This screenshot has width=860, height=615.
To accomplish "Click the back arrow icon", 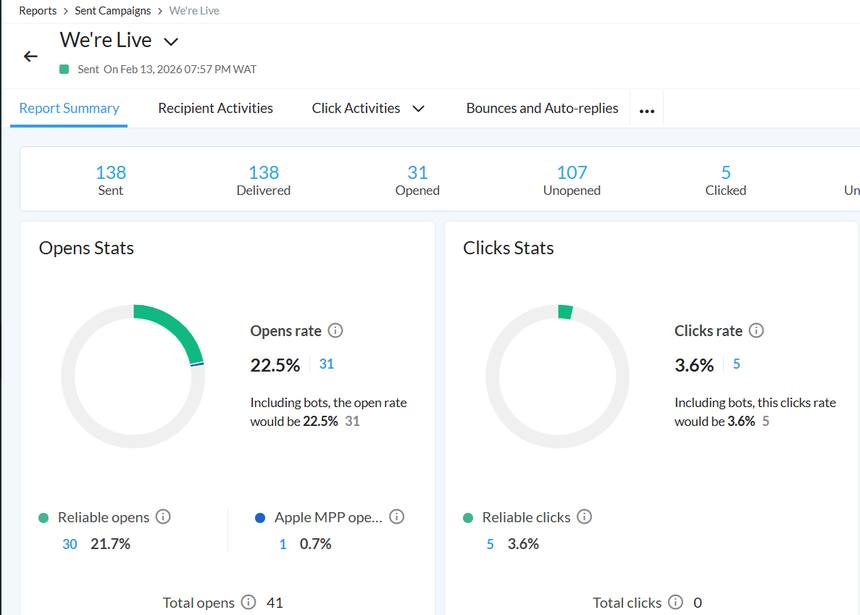I will [30, 57].
